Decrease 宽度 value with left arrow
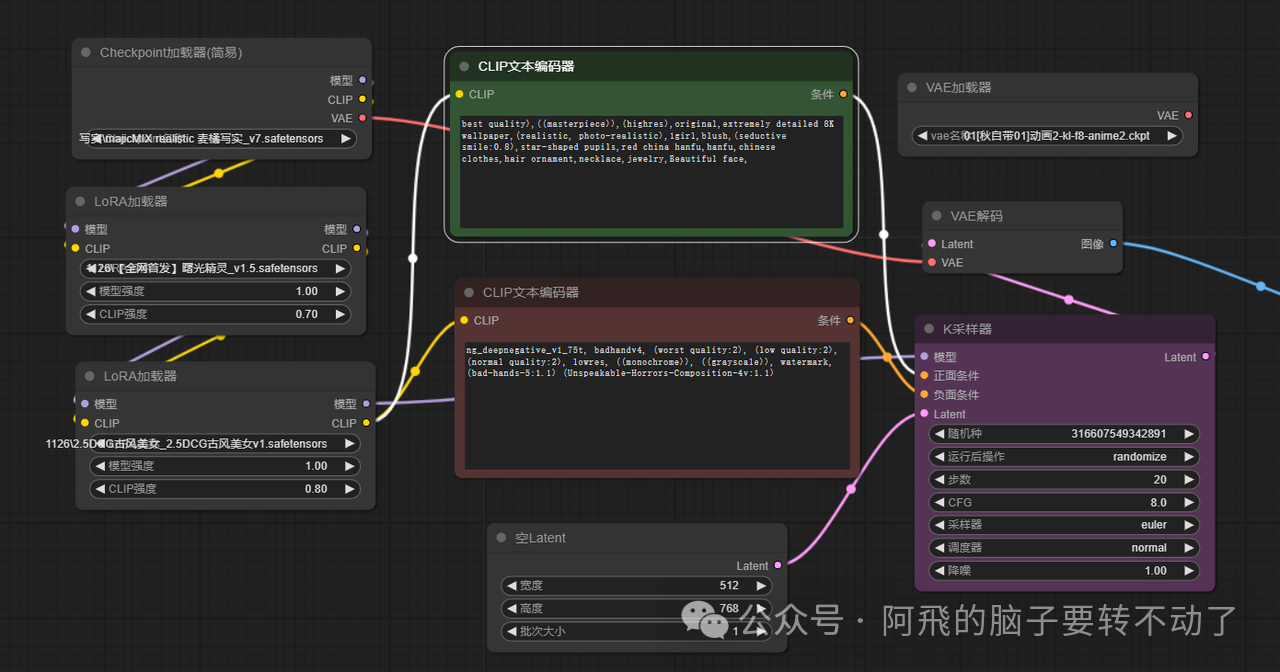The height and width of the screenshot is (672, 1280). [x=512, y=586]
